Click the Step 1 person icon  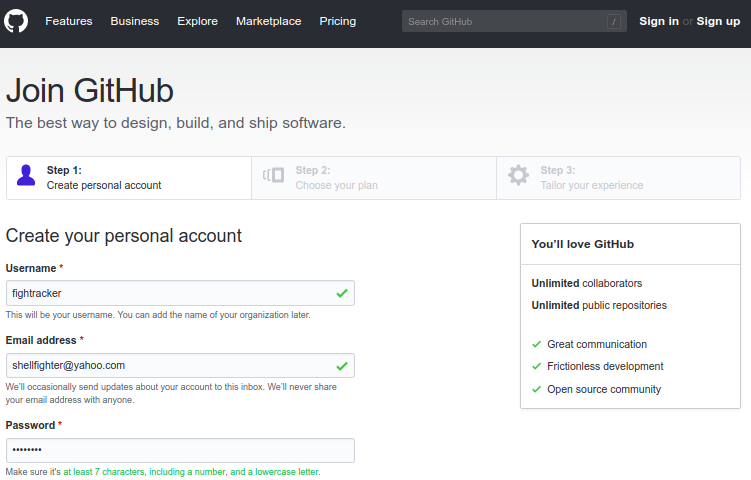26,175
